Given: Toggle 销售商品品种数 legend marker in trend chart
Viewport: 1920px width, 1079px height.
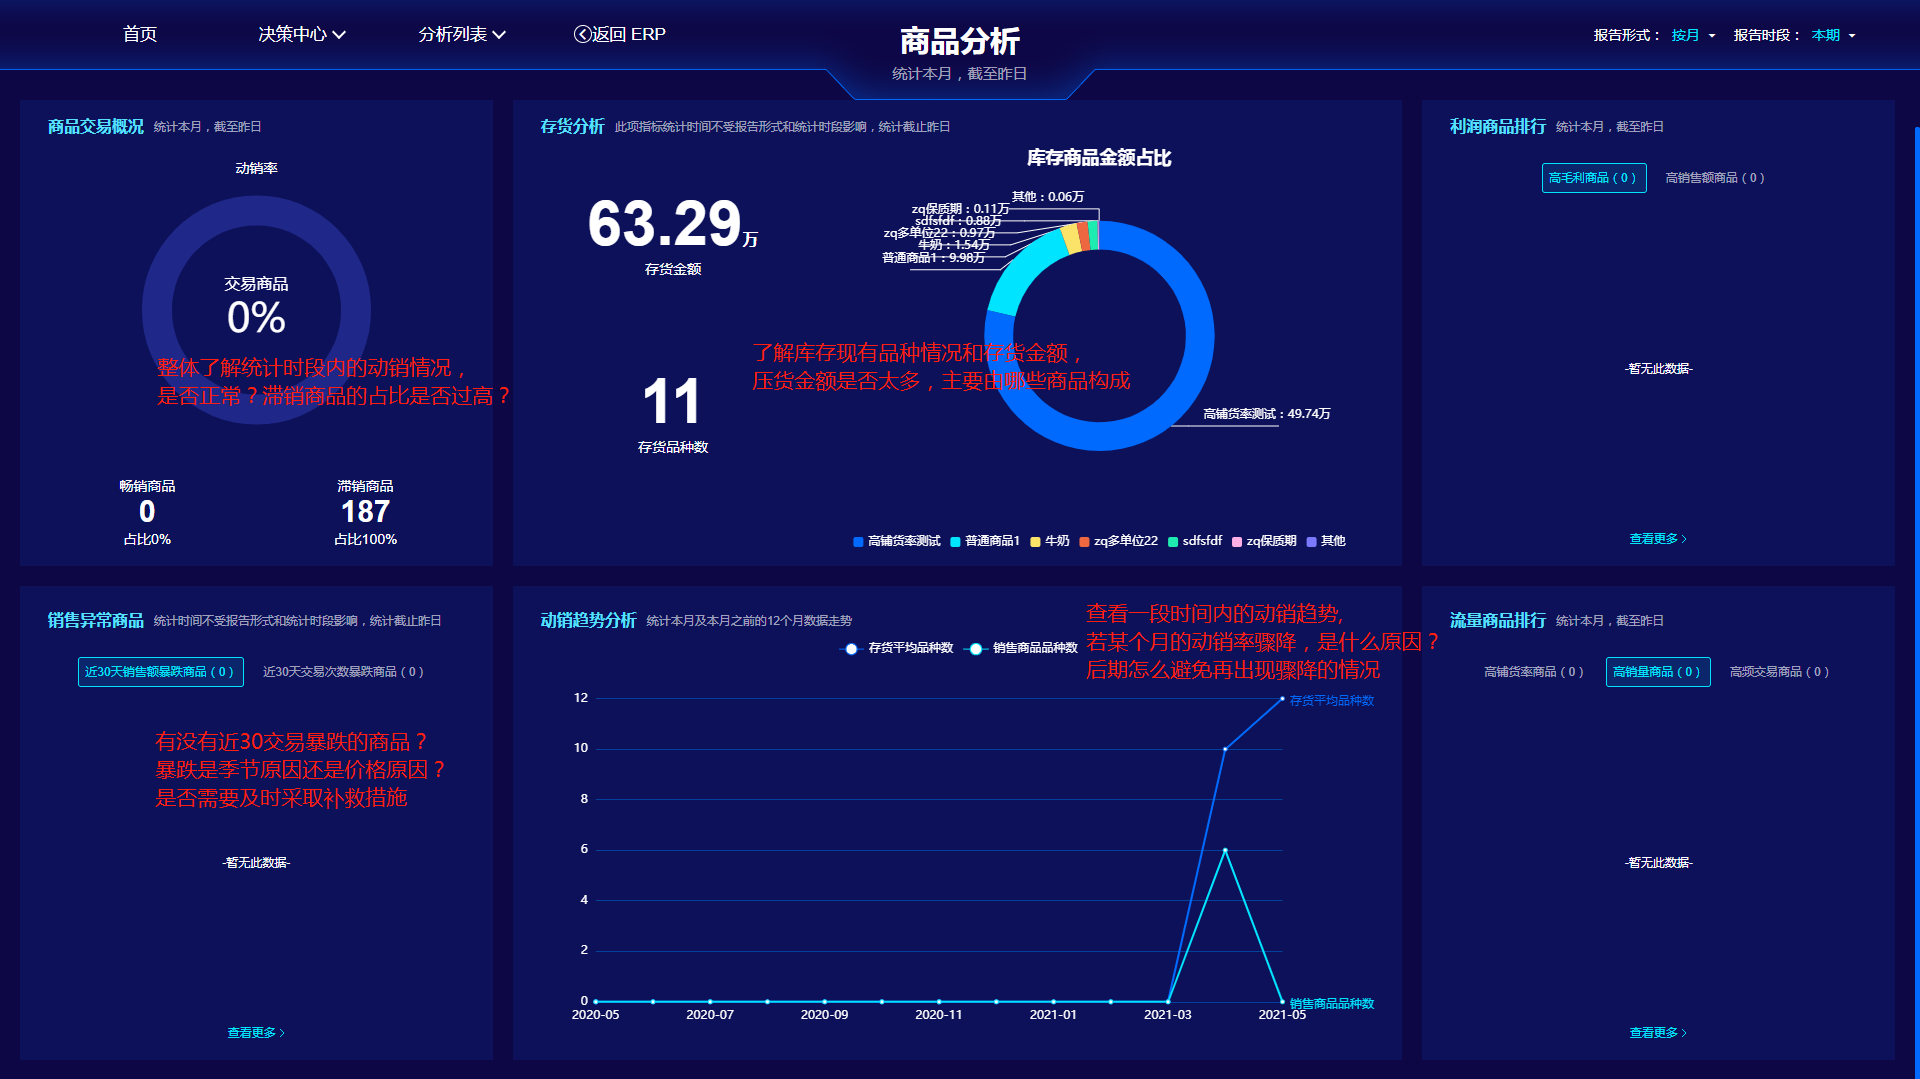Looking at the screenshot, I should tap(975, 649).
